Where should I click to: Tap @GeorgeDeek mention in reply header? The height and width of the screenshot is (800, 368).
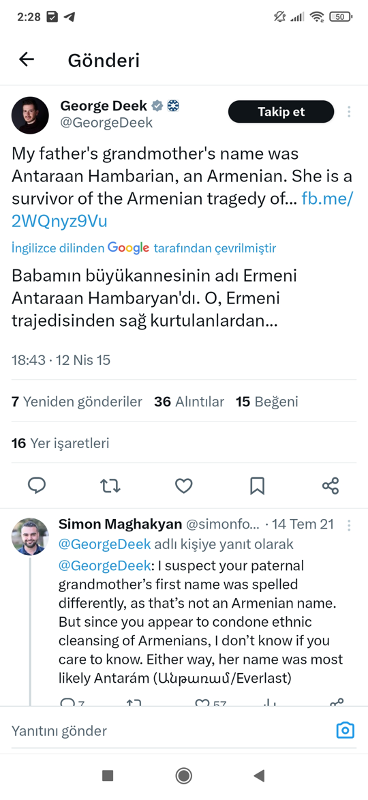[x=105, y=544]
